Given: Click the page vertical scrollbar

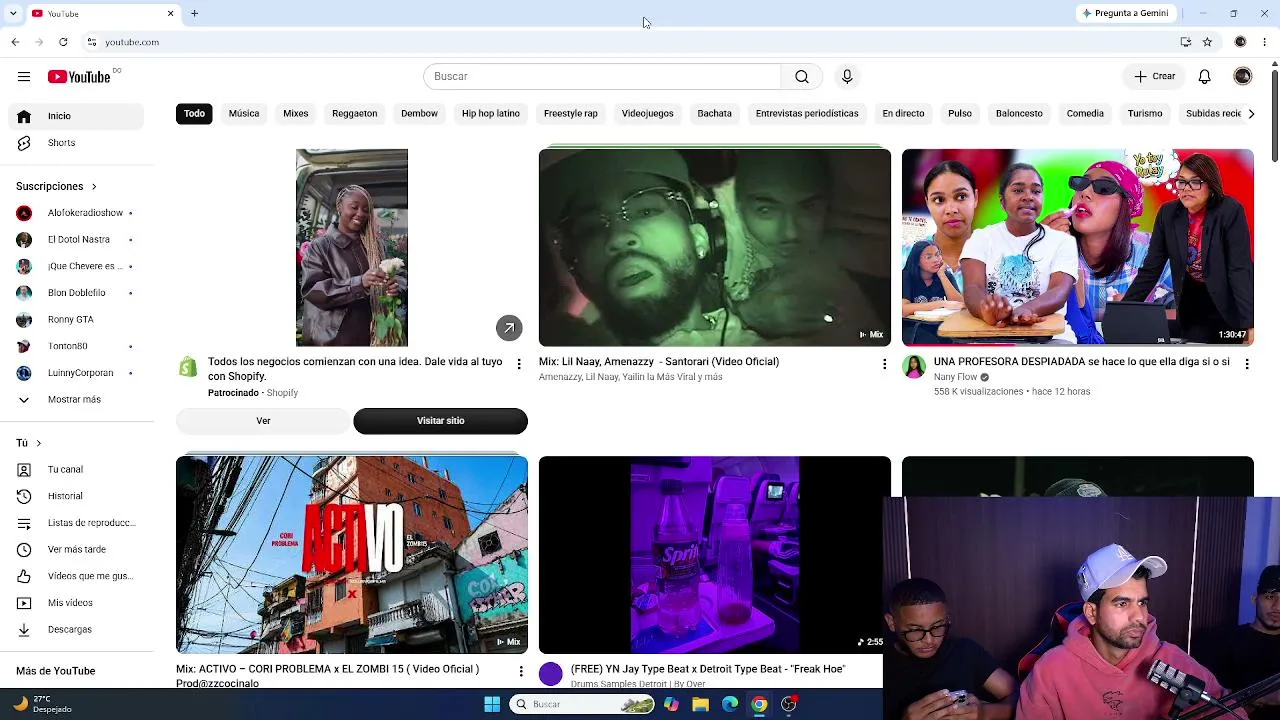Looking at the screenshot, I should click(1275, 115).
